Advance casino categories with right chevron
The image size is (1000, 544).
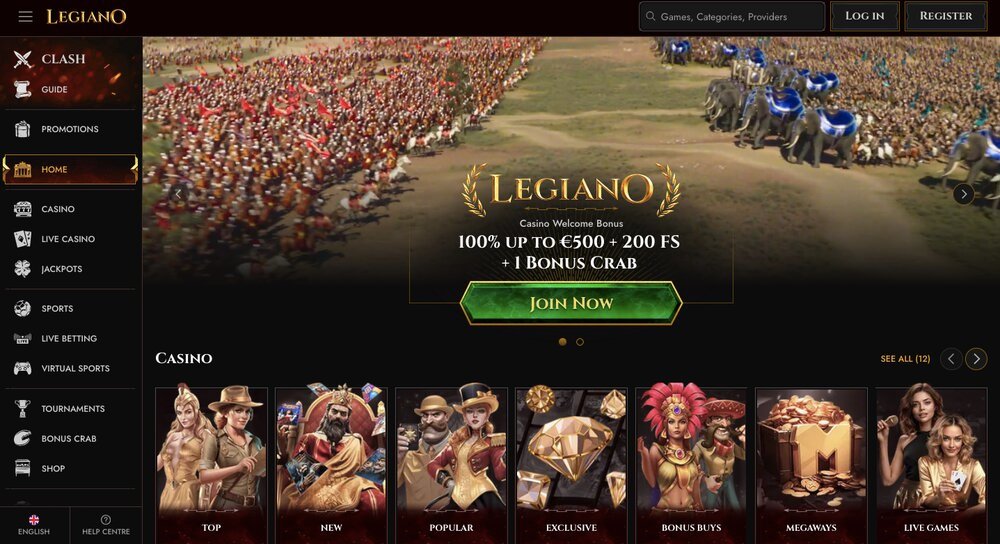(976, 359)
